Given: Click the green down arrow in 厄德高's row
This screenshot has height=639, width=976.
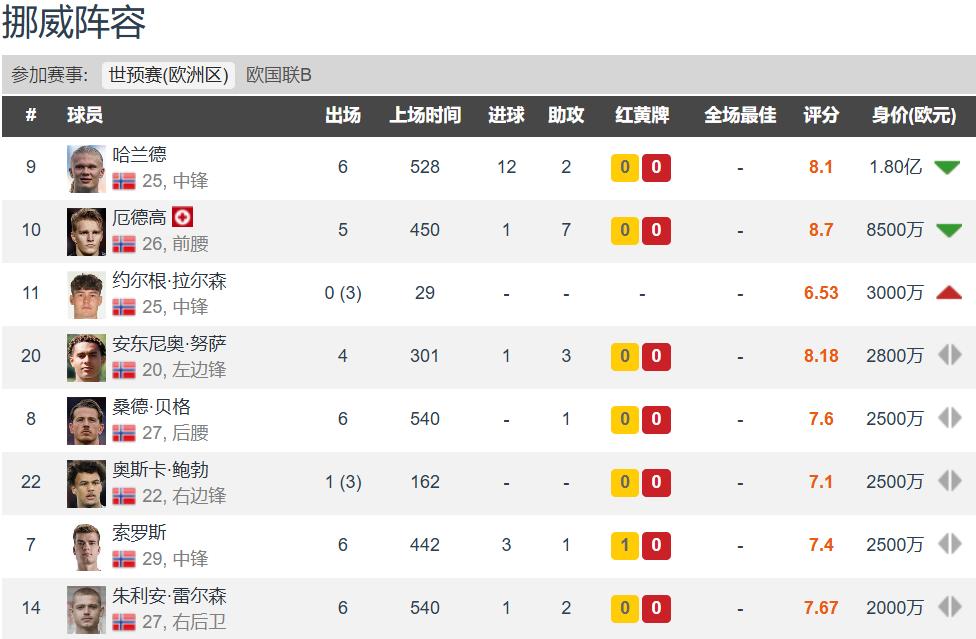Looking at the screenshot, I should 948,230.
